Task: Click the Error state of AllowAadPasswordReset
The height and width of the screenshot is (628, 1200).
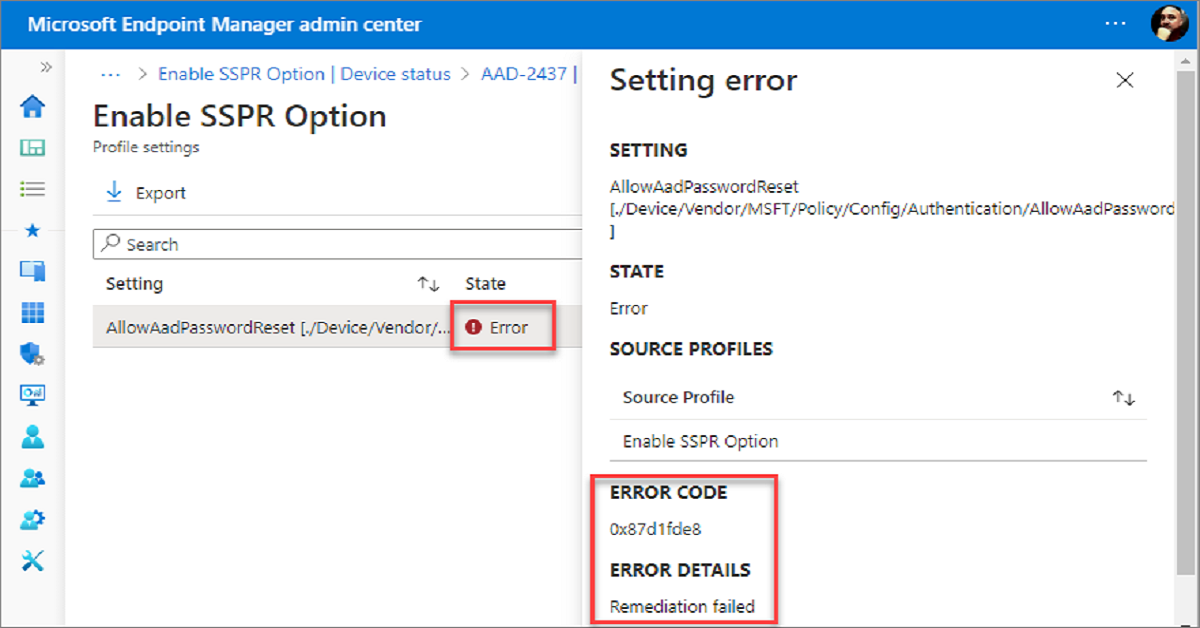Action: 497,327
